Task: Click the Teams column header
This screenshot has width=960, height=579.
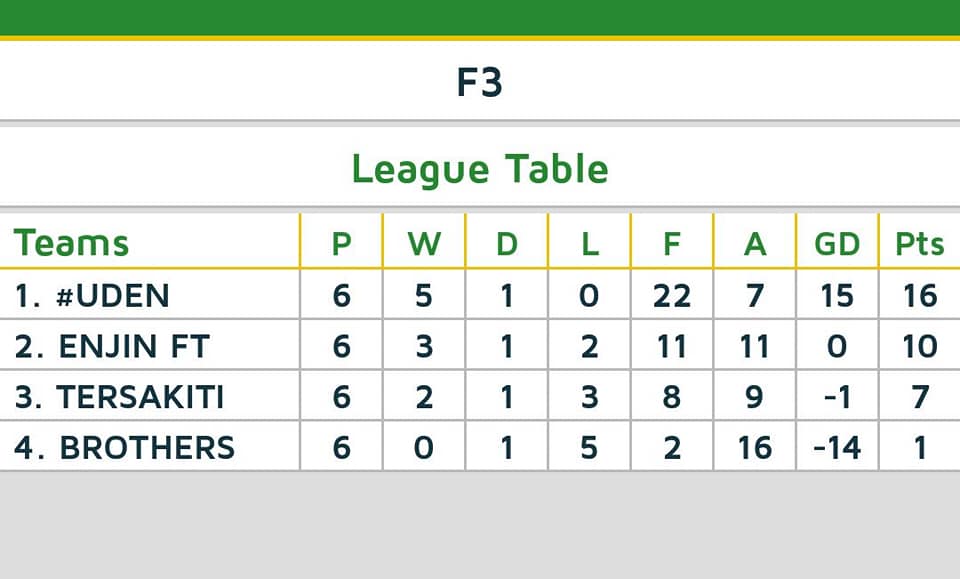Action: 71,243
